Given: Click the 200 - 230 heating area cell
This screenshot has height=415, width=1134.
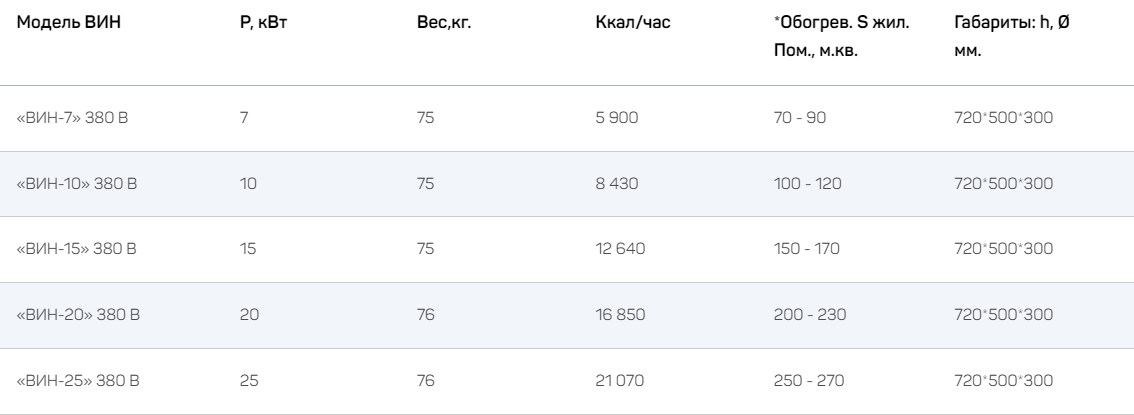Looking at the screenshot, I should [x=803, y=316].
